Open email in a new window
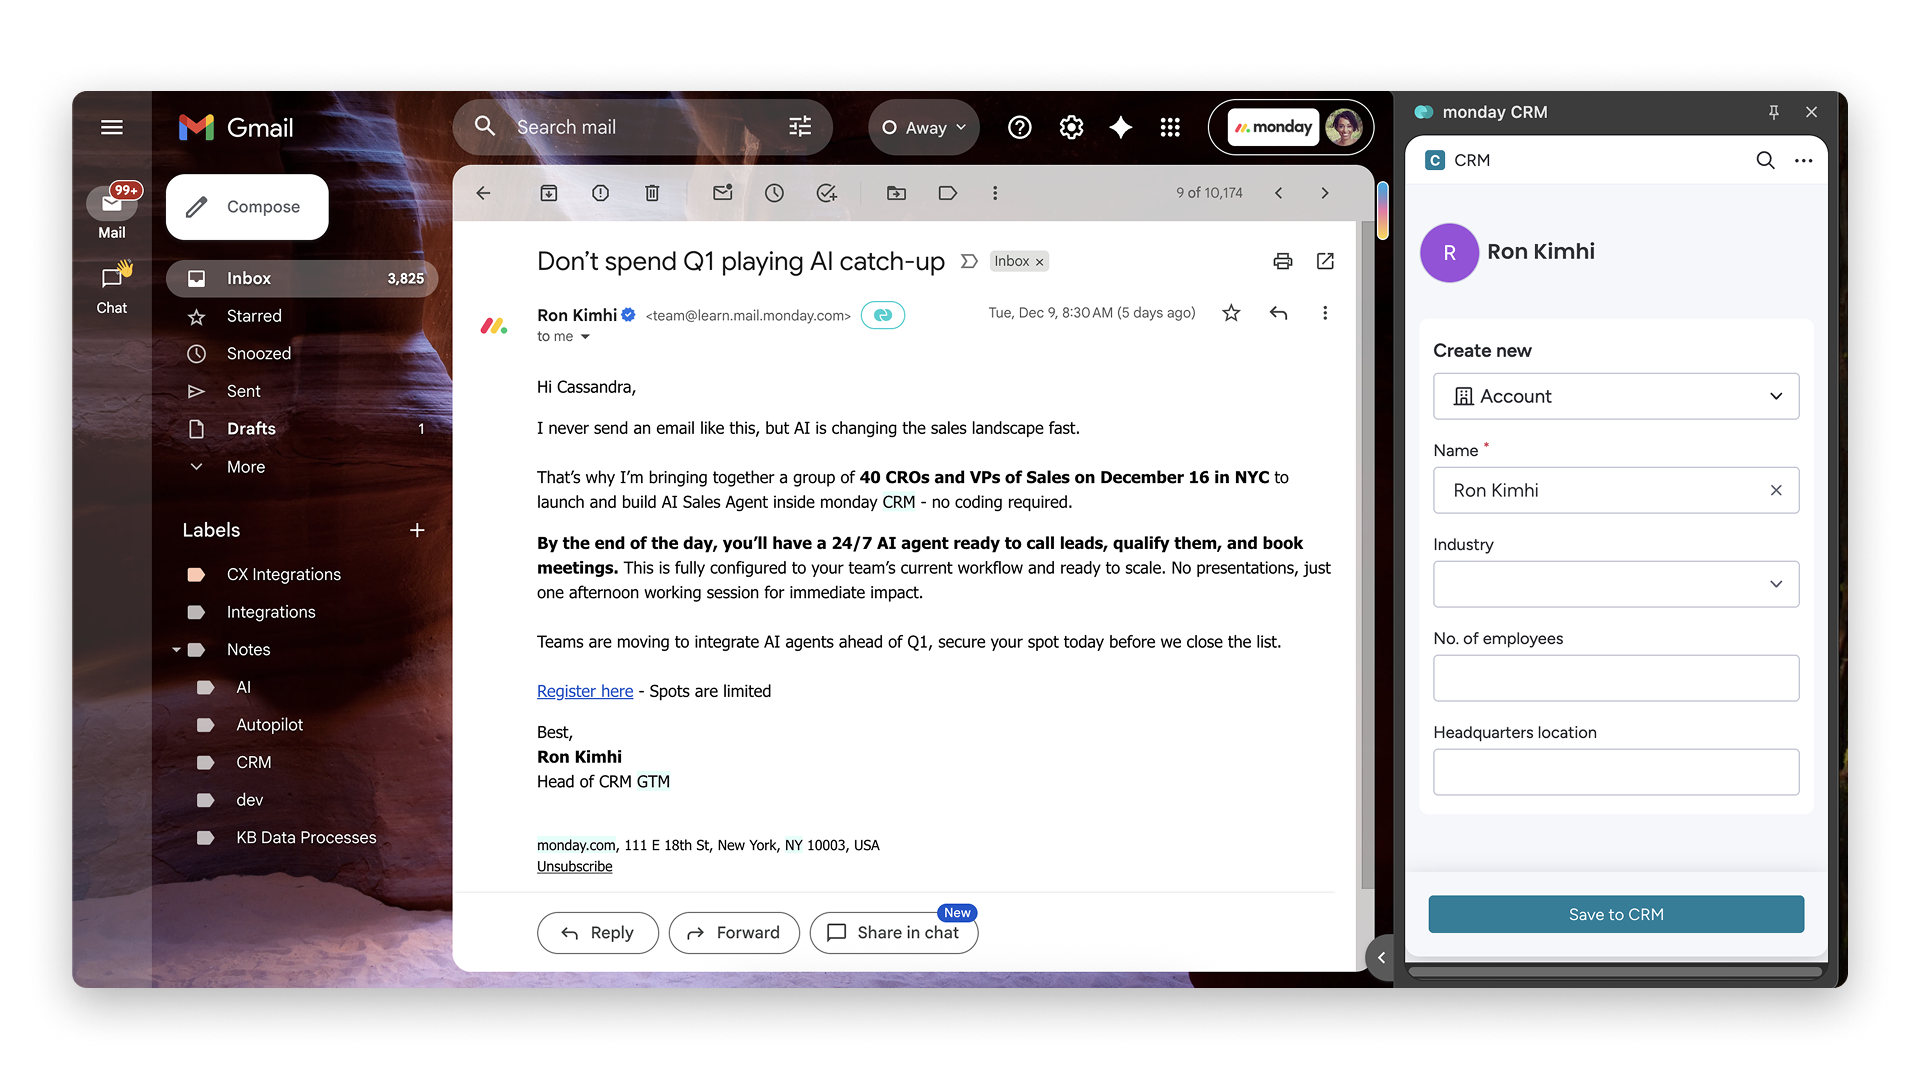This screenshot has width=1920, height=1080. pos(1325,261)
